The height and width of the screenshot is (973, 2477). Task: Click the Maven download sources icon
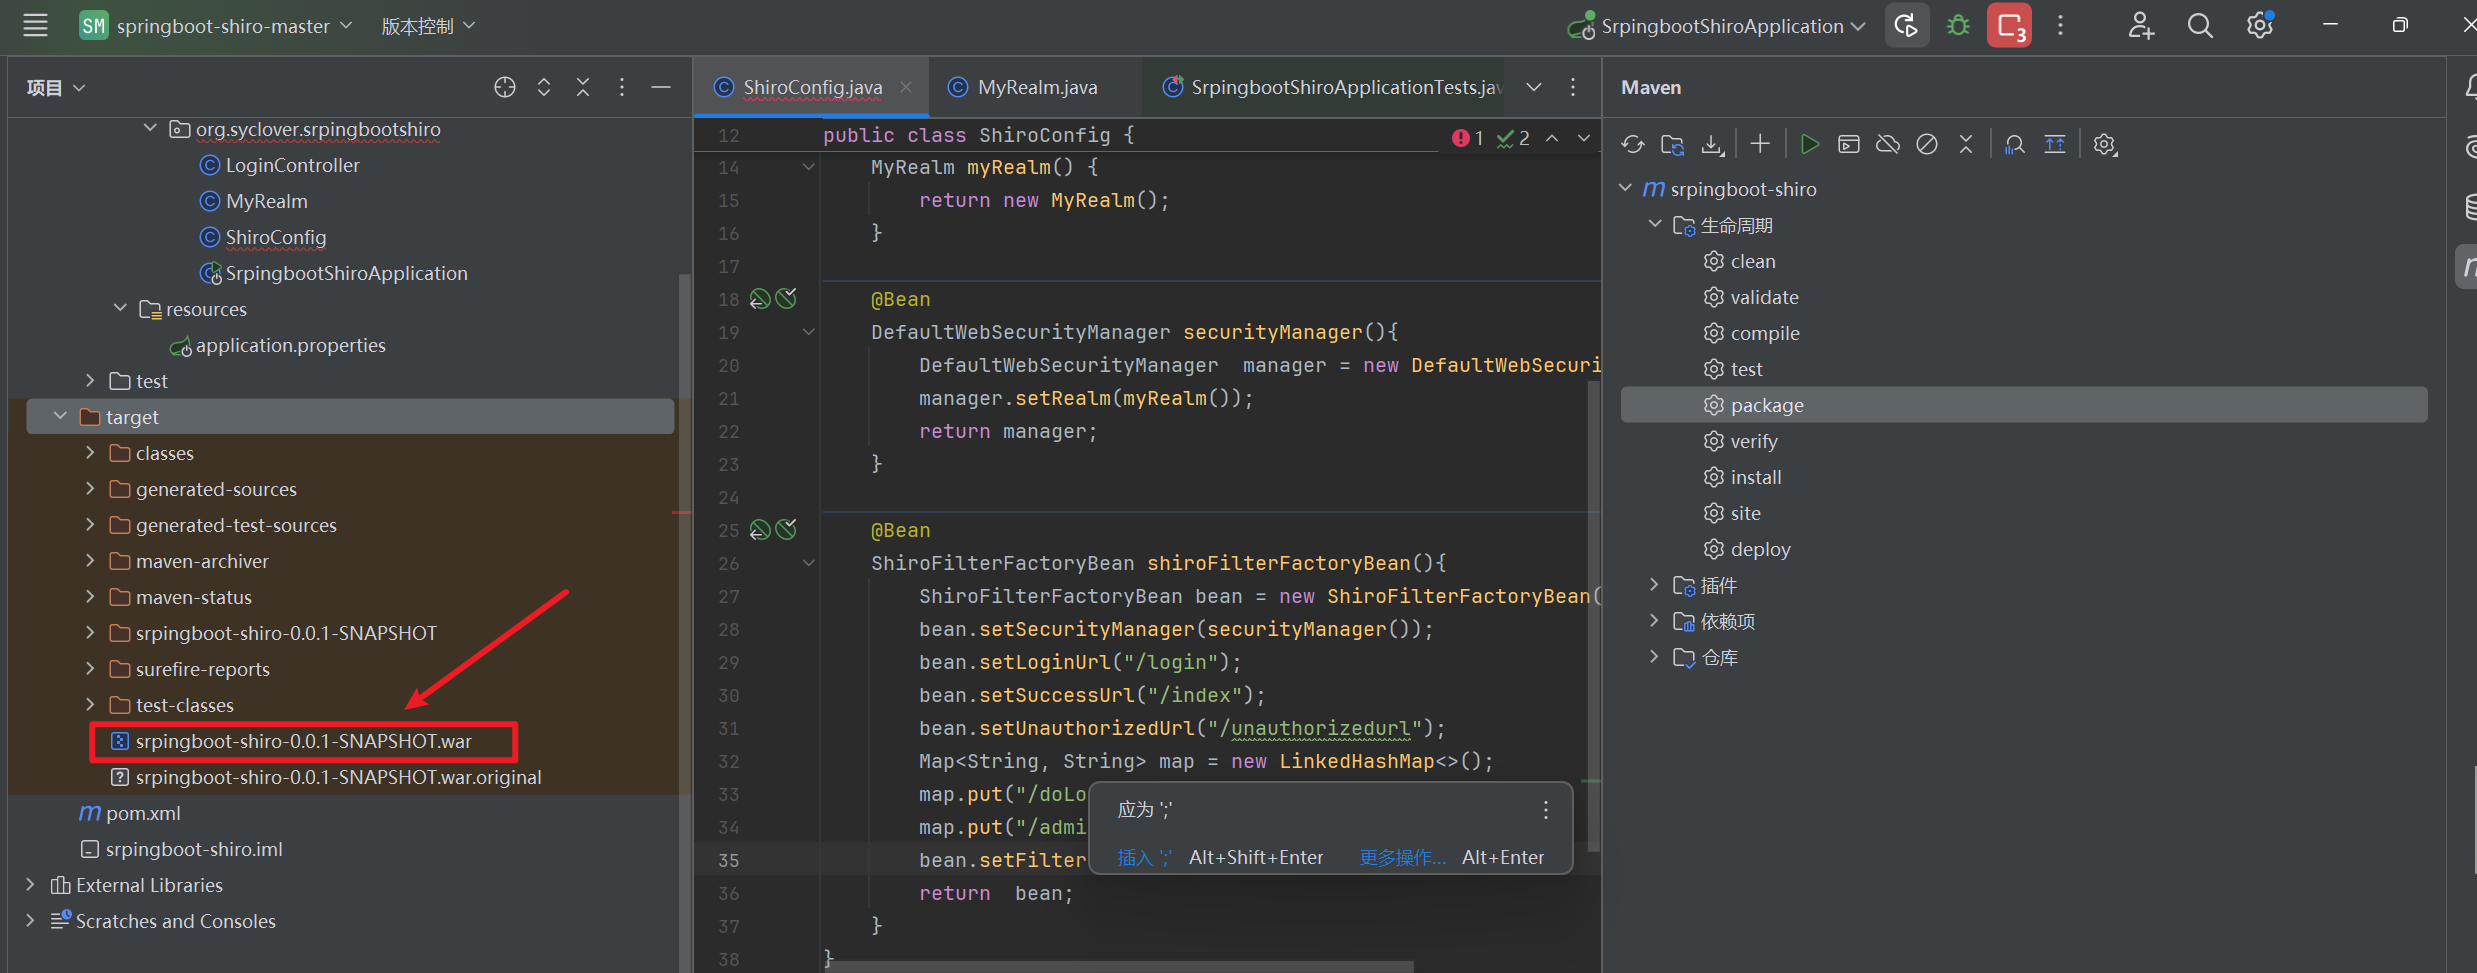(x=1712, y=145)
